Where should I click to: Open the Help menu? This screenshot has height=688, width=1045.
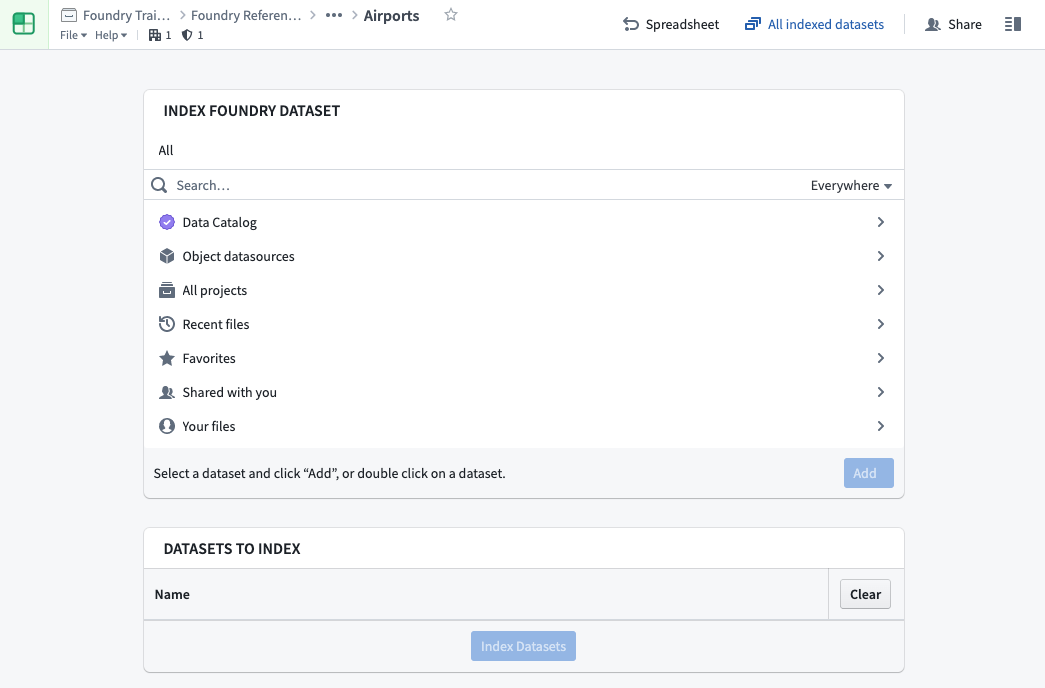(x=111, y=35)
